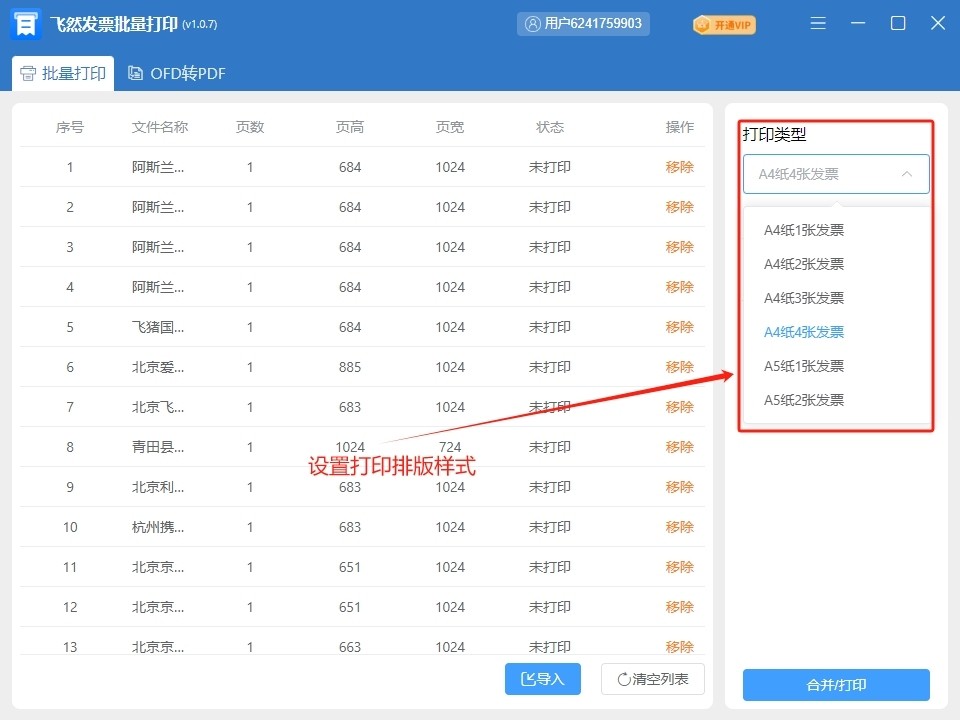Image resolution: width=960 pixels, height=720 pixels.
Task: Collapse the print type dropdown via its chevron
Action: pyautogui.click(x=907, y=173)
